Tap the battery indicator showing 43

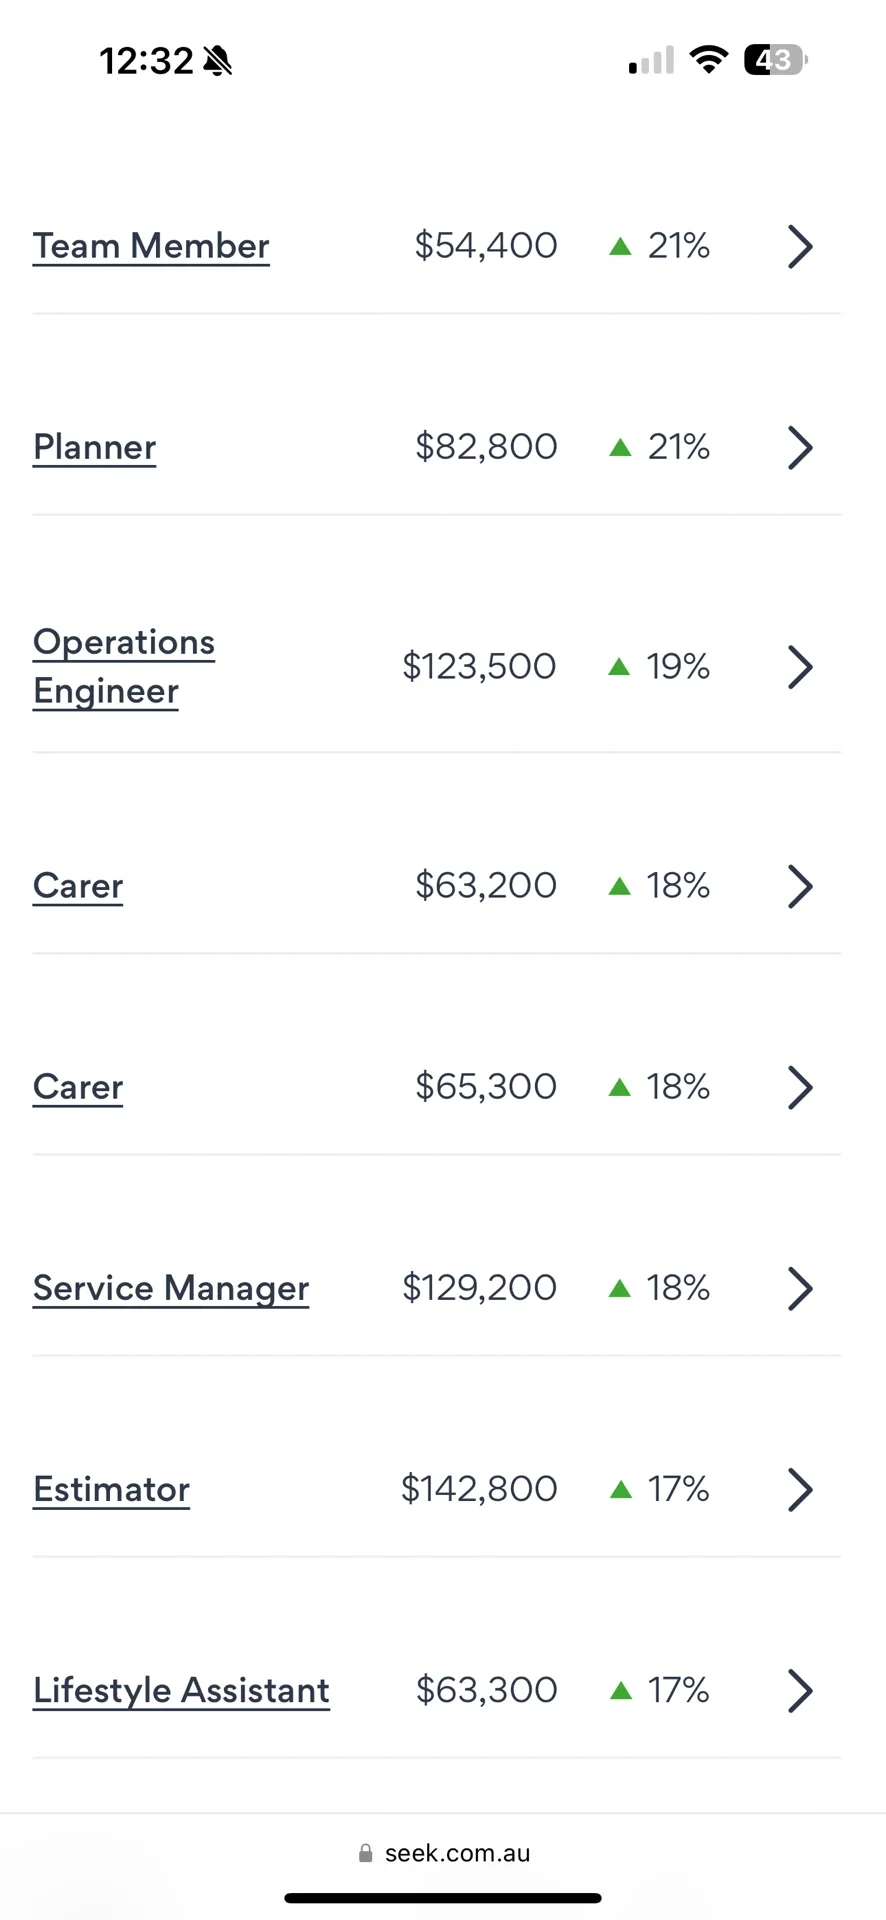click(x=775, y=60)
